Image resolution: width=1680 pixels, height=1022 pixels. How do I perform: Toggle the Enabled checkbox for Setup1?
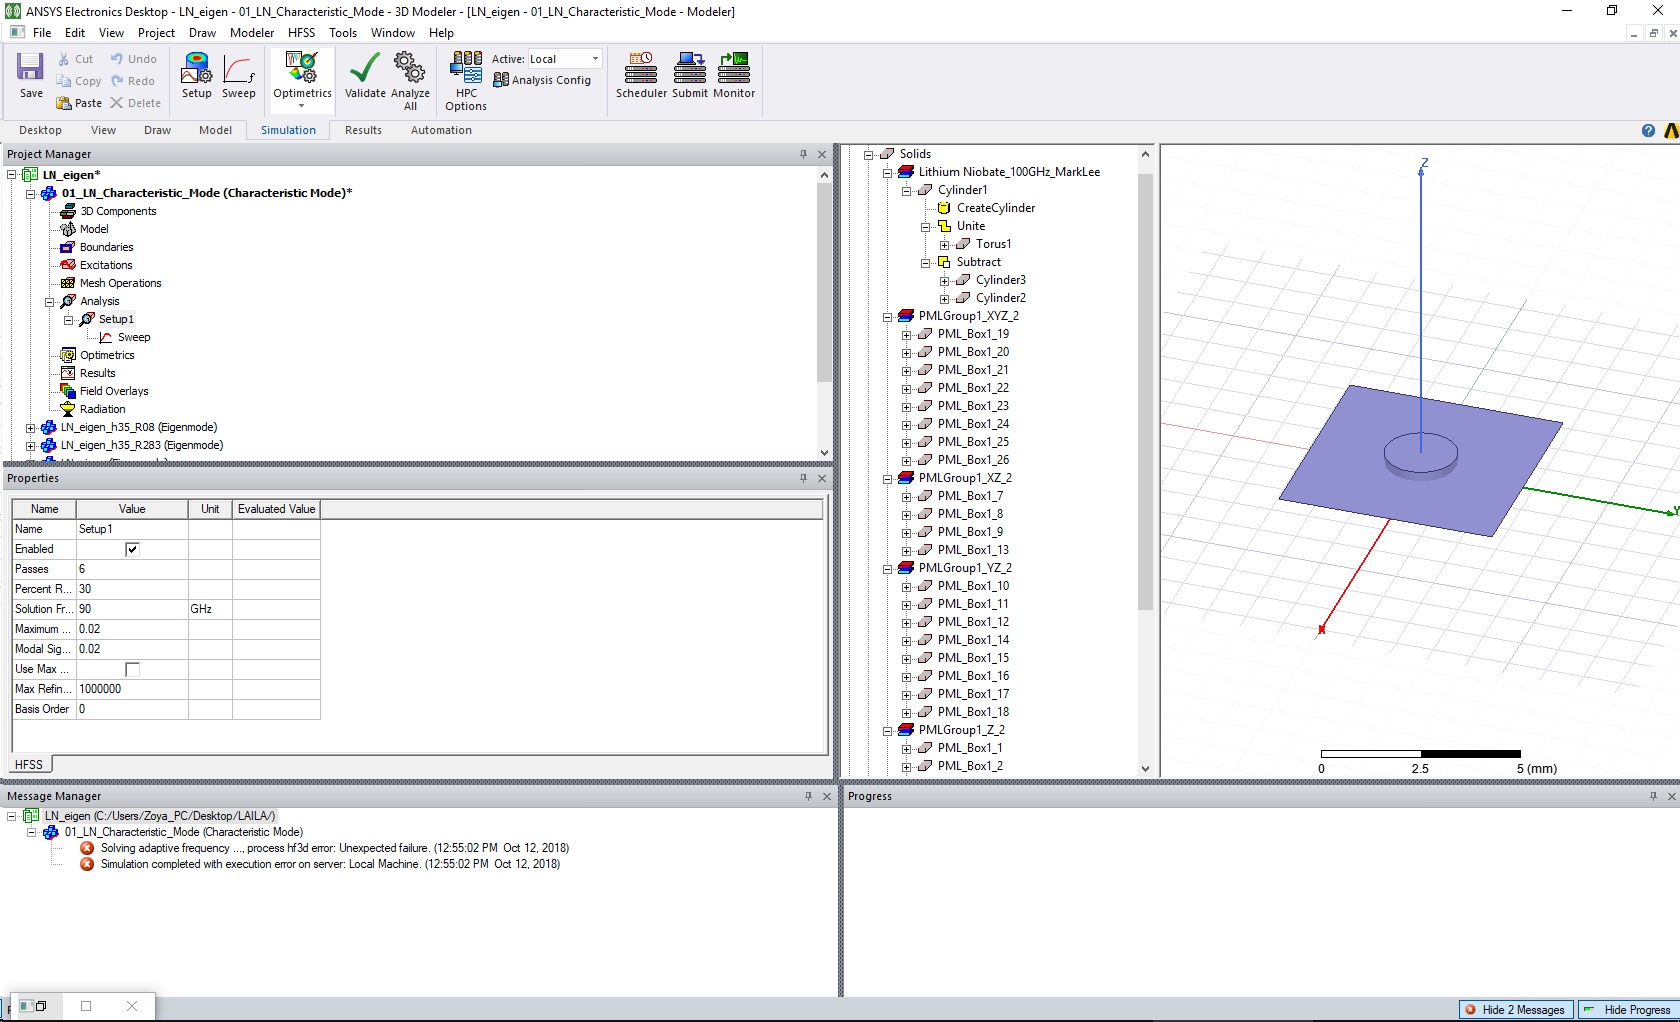[132, 549]
